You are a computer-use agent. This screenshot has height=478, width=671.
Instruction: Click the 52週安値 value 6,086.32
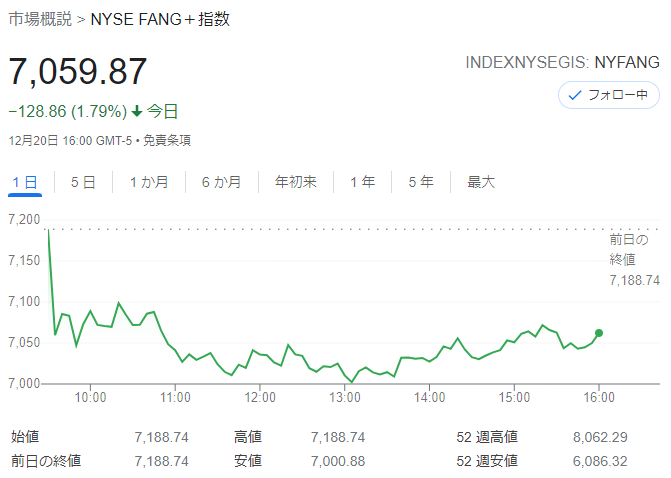coord(600,461)
